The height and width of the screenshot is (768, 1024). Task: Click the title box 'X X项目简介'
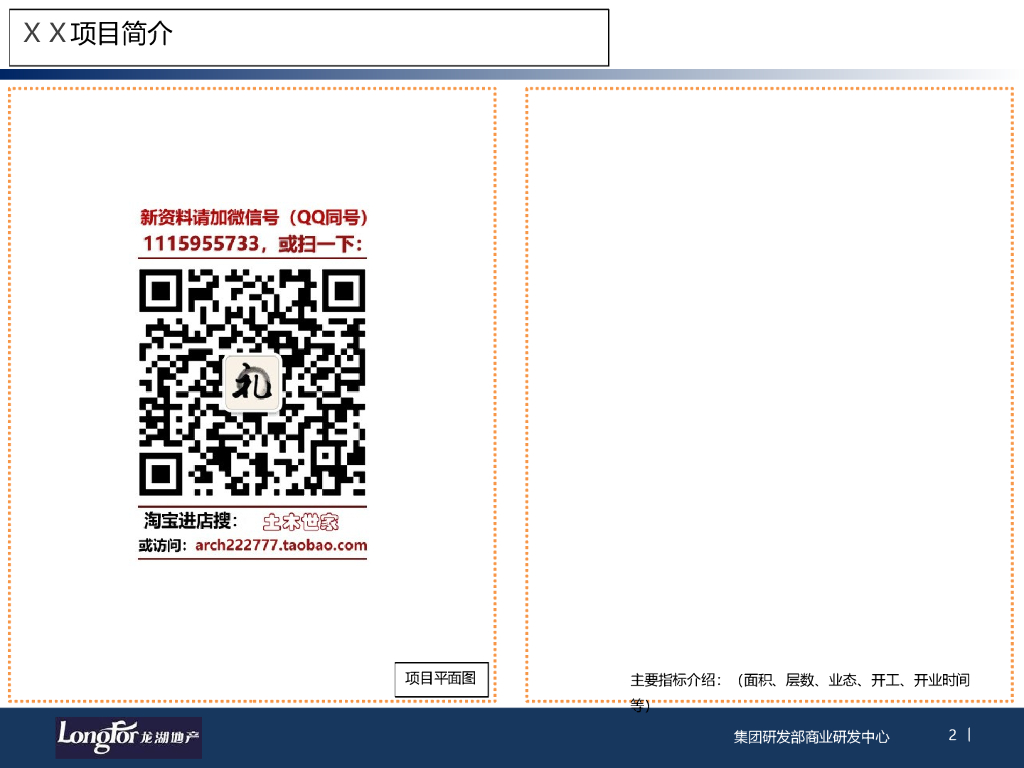click(309, 37)
